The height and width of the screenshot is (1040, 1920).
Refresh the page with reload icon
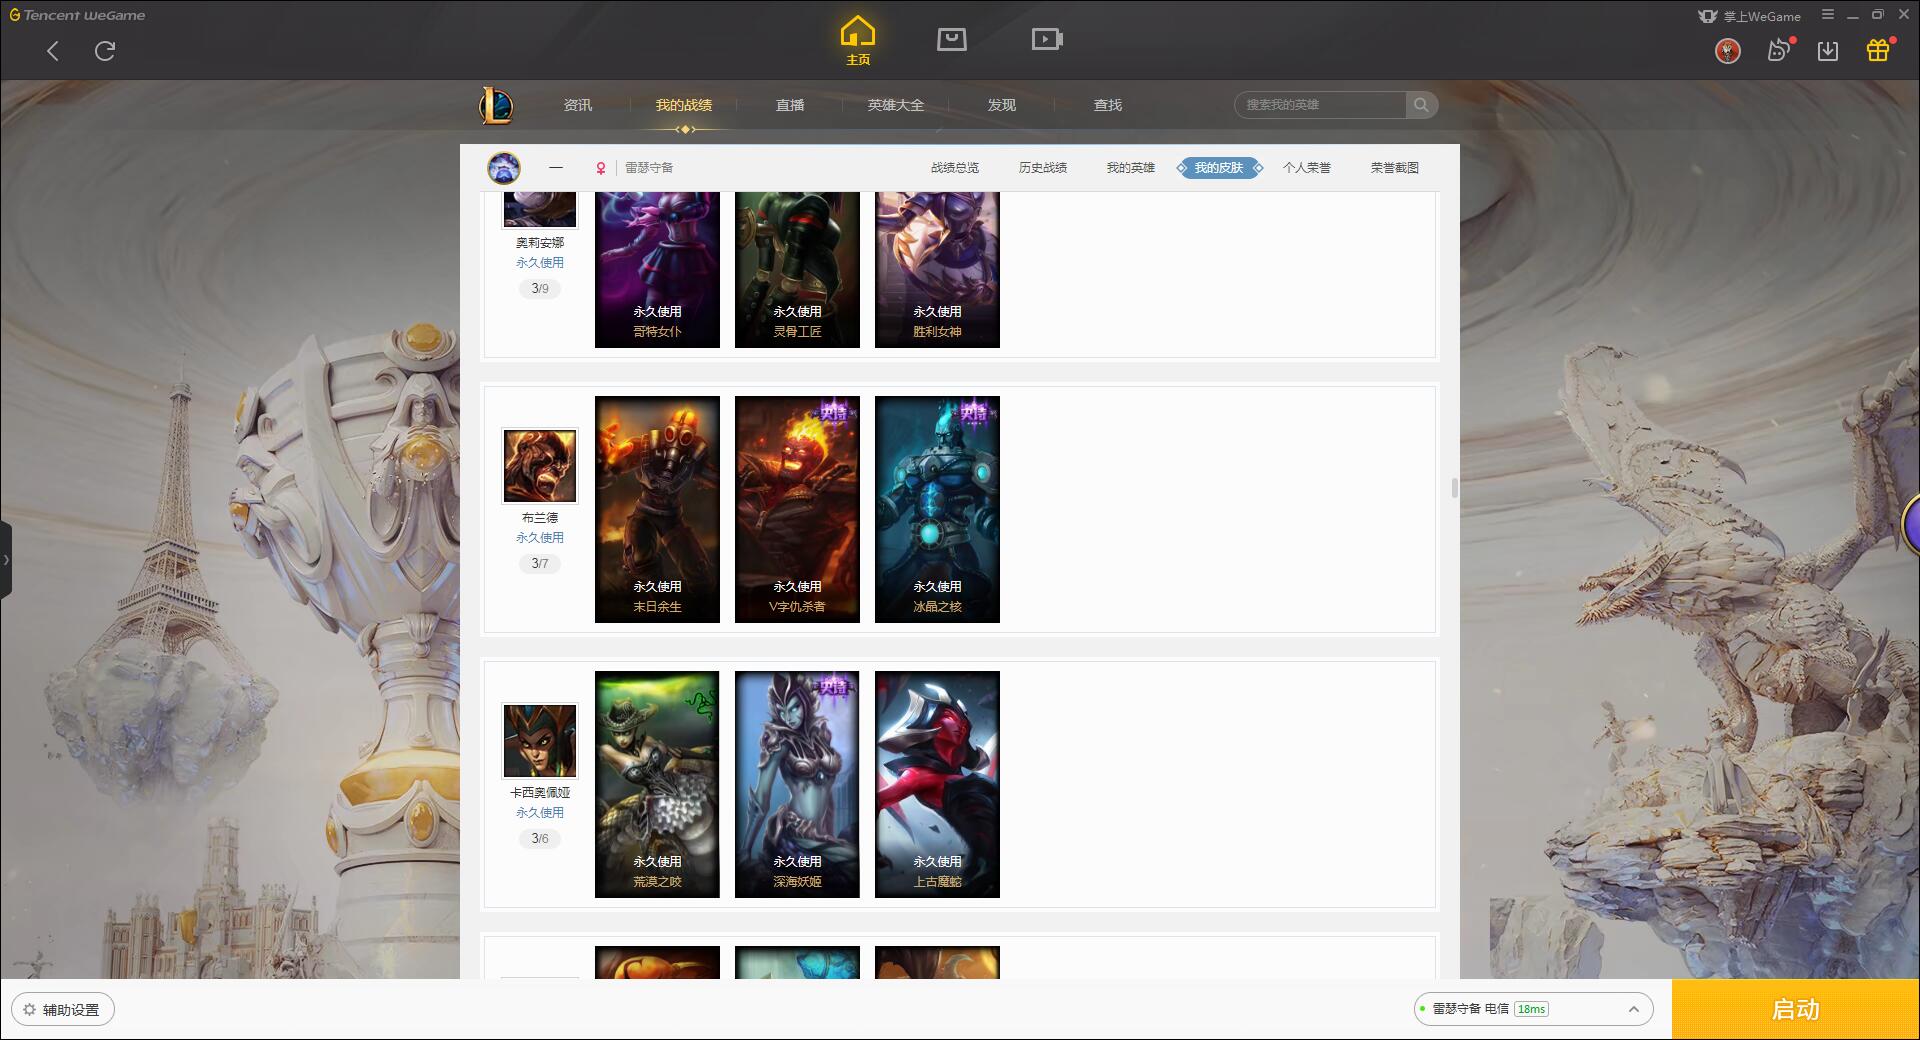(105, 51)
